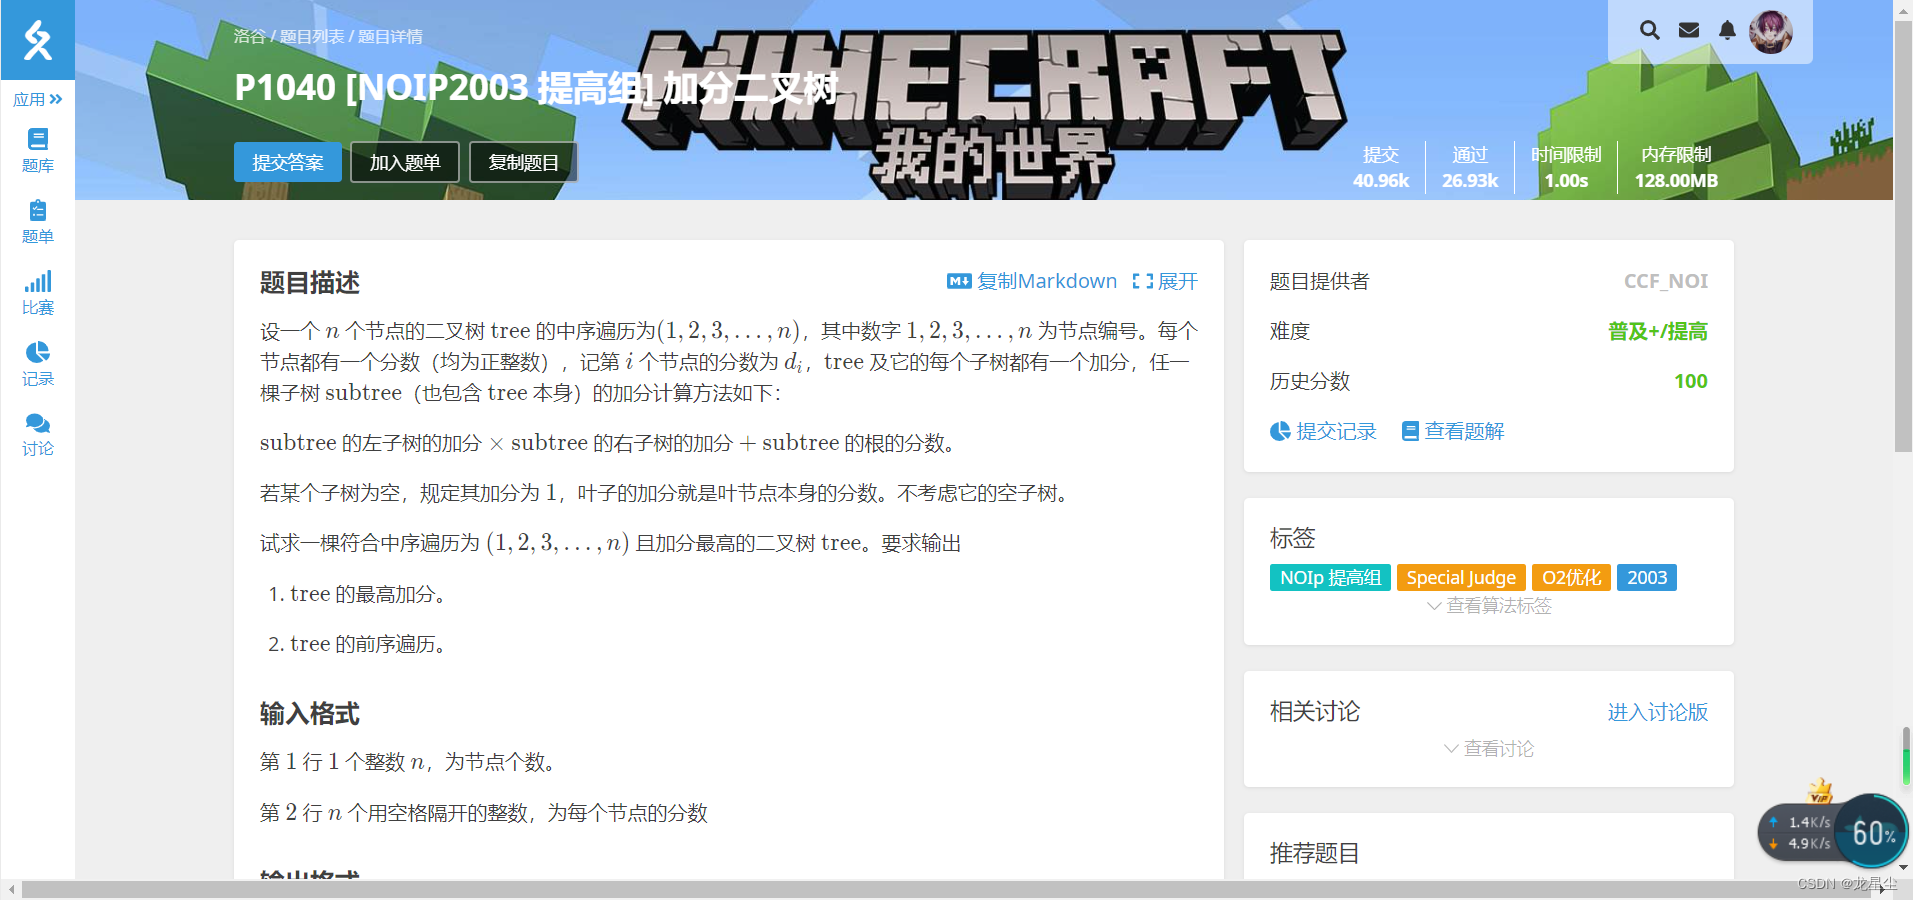
Task: Click the 26.93k passed count
Action: tap(1470, 181)
